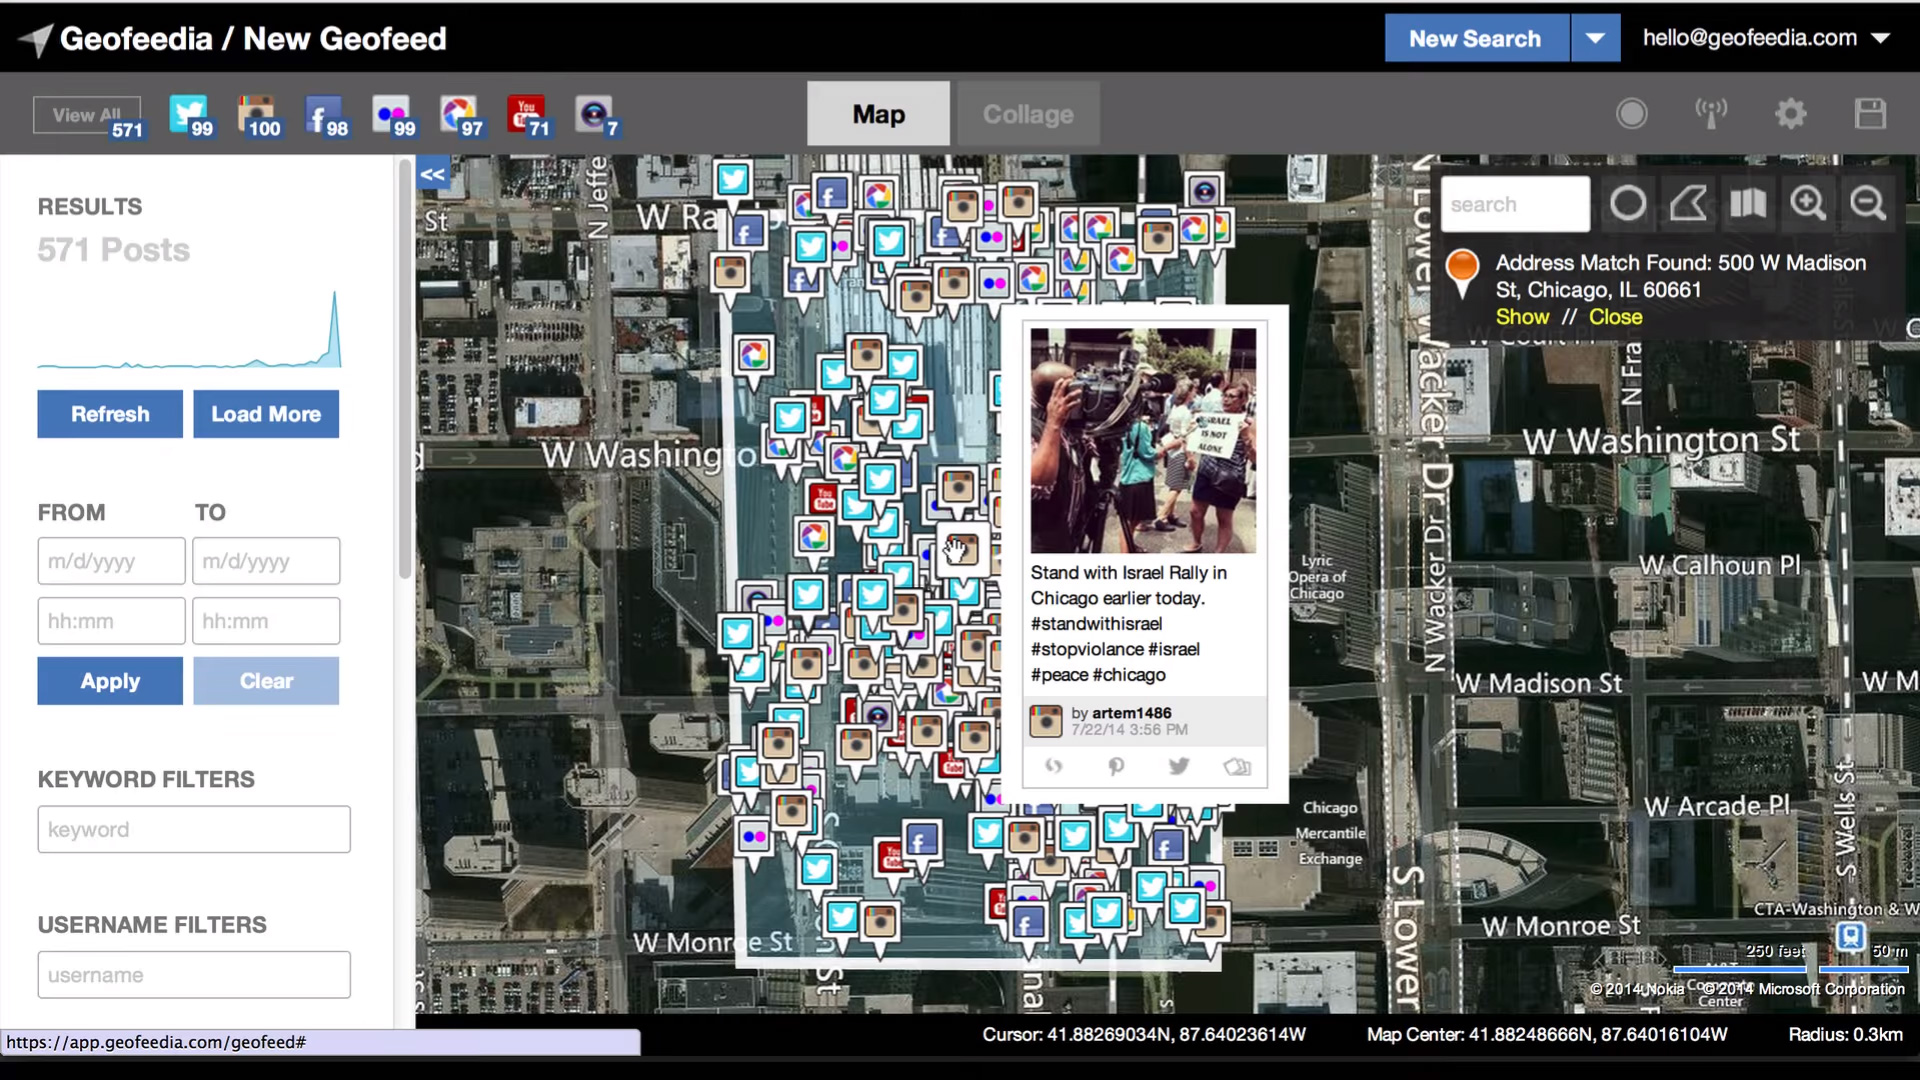The image size is (1920, 1080).
Task: Filter results by Twitter source icon
Action: click(x=190, y=116)
